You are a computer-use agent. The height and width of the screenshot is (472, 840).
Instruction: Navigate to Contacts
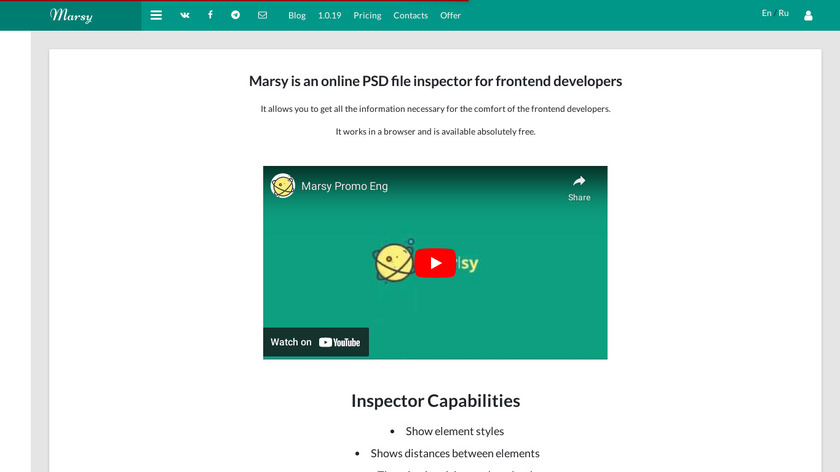[x=410, y=16]
